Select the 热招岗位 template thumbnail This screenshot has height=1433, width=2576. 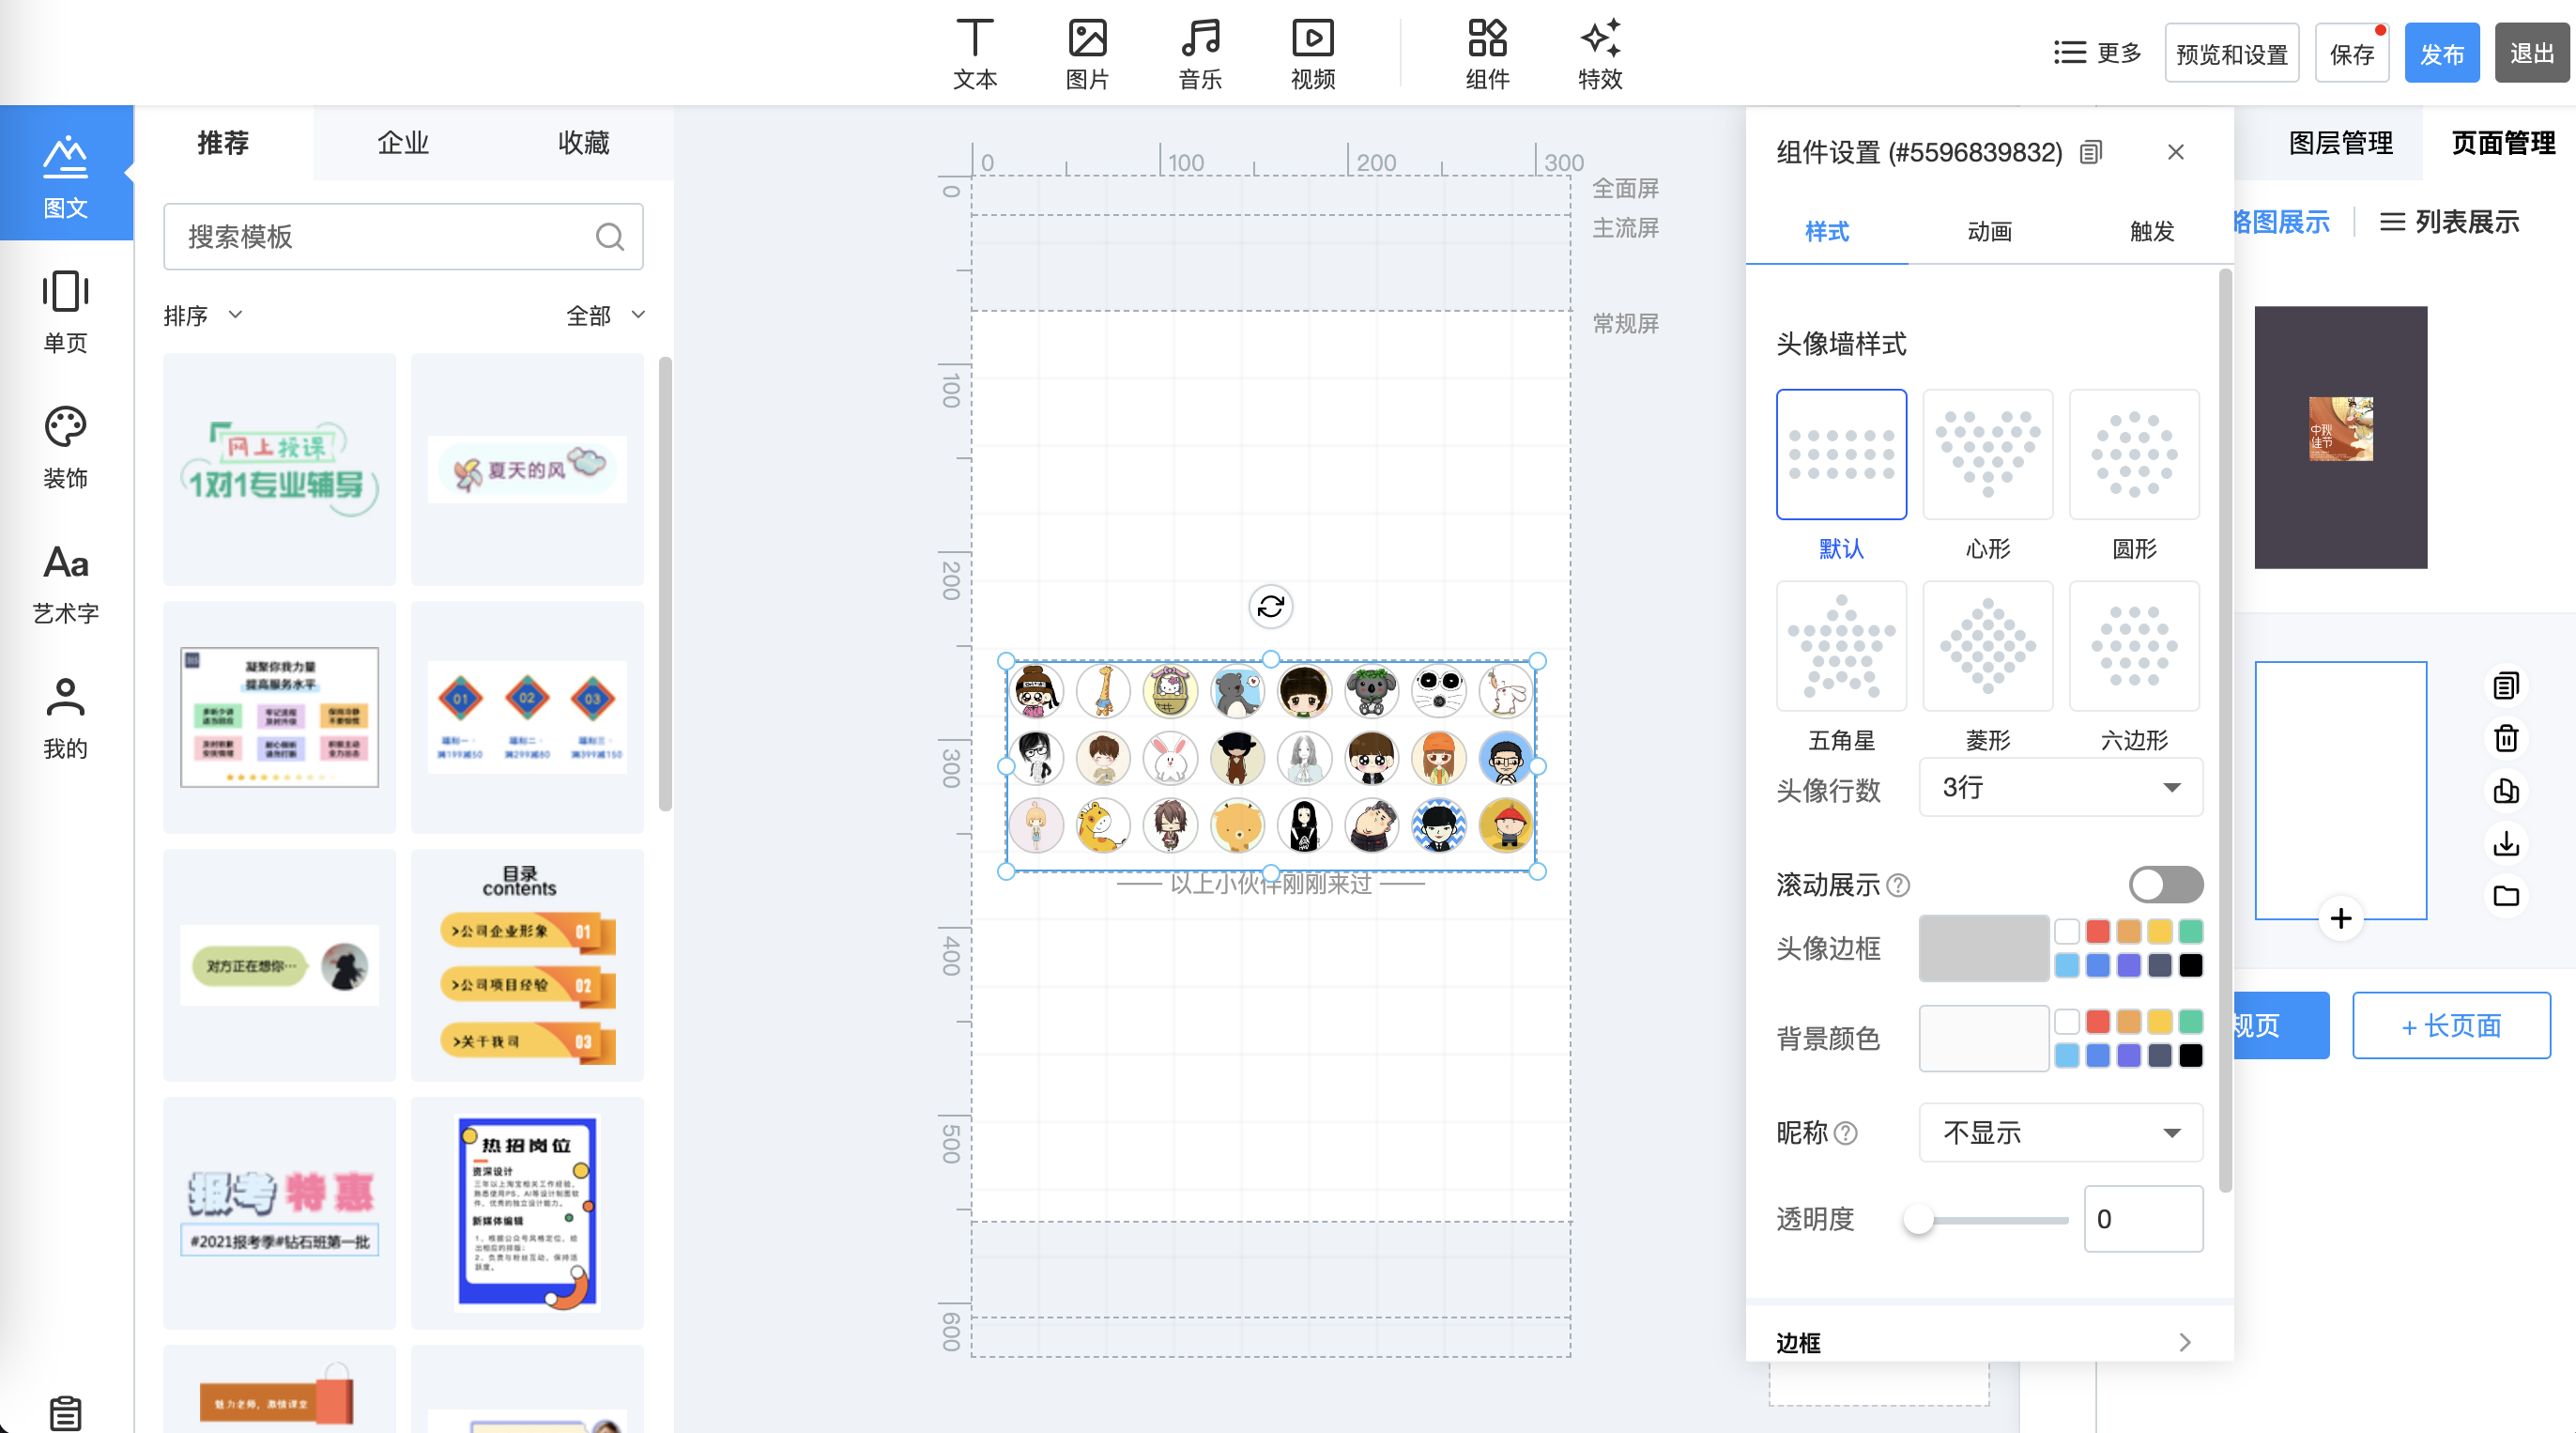tap(527, 1213)
